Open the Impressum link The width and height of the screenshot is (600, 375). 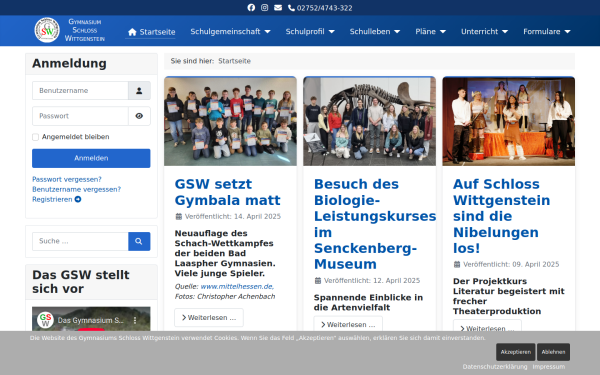tap(549, 367)
